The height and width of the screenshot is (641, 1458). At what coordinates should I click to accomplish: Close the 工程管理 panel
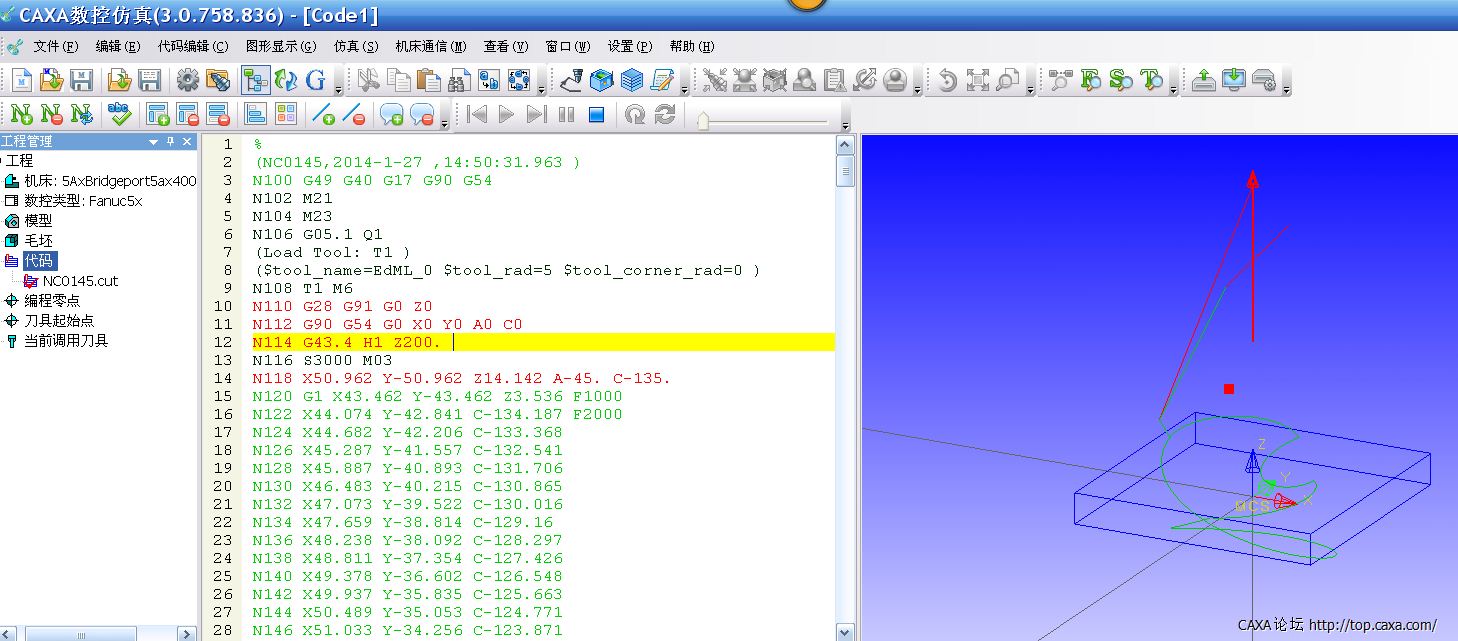coord(187,142)
